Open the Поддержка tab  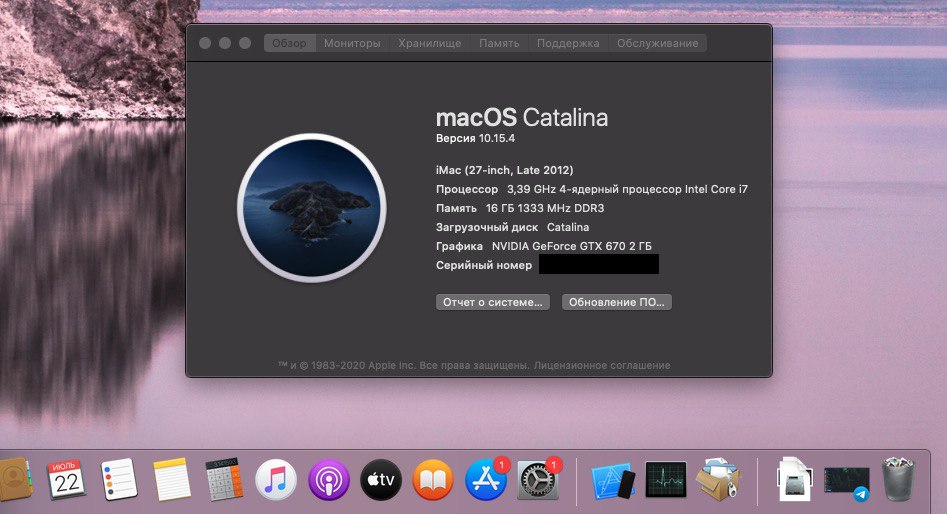point(568,43)
